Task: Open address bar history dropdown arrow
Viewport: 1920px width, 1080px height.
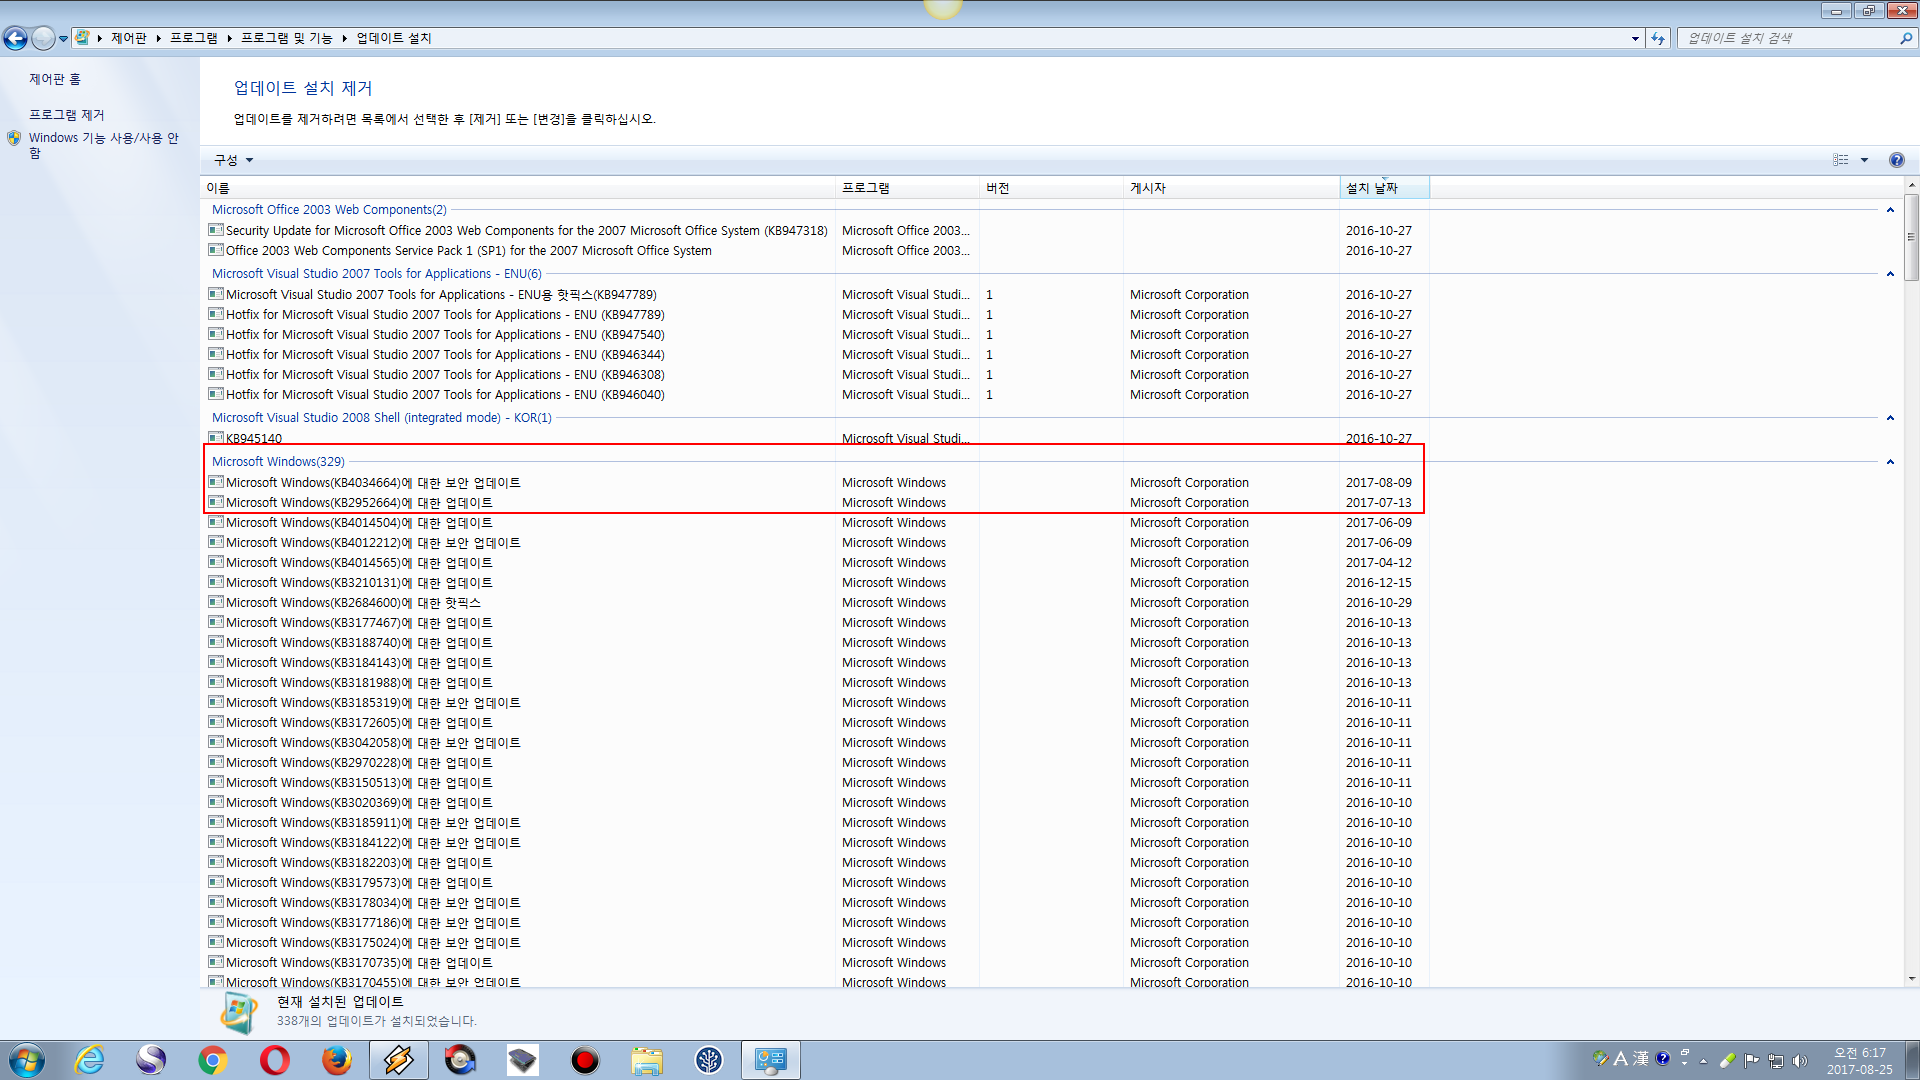Action: point(1635,38)
